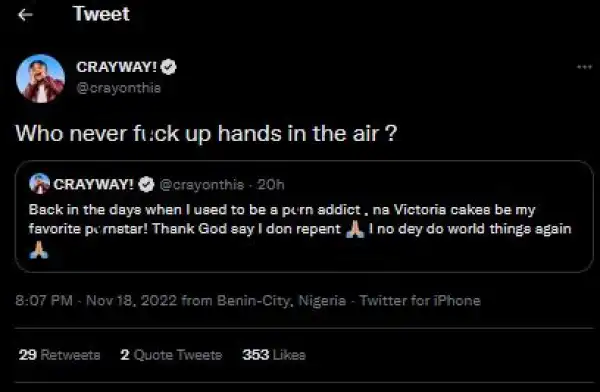Click praying hands emoji on the last line

click(x=39, y=250)
